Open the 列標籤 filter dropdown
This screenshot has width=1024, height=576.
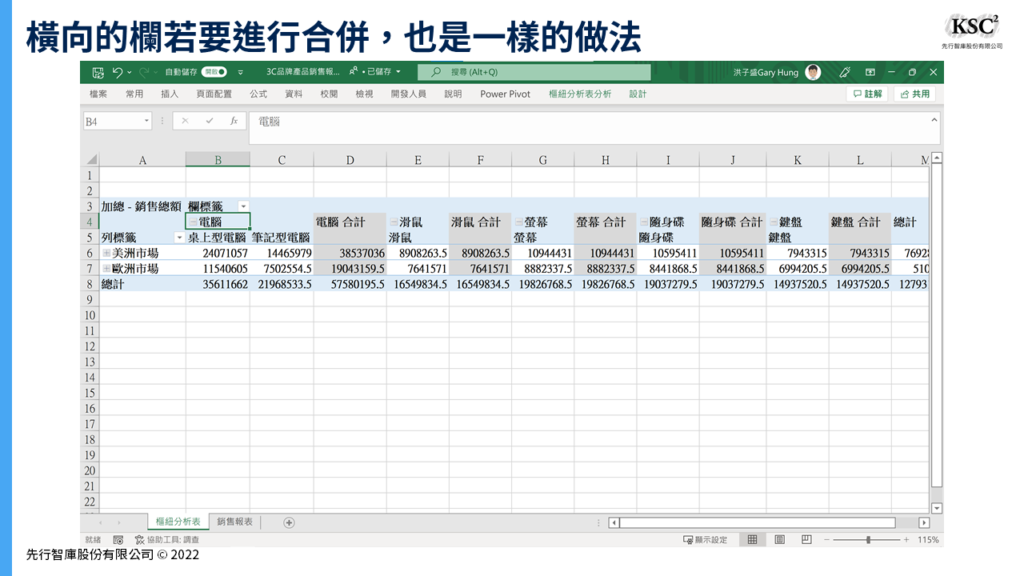(179, 238)
